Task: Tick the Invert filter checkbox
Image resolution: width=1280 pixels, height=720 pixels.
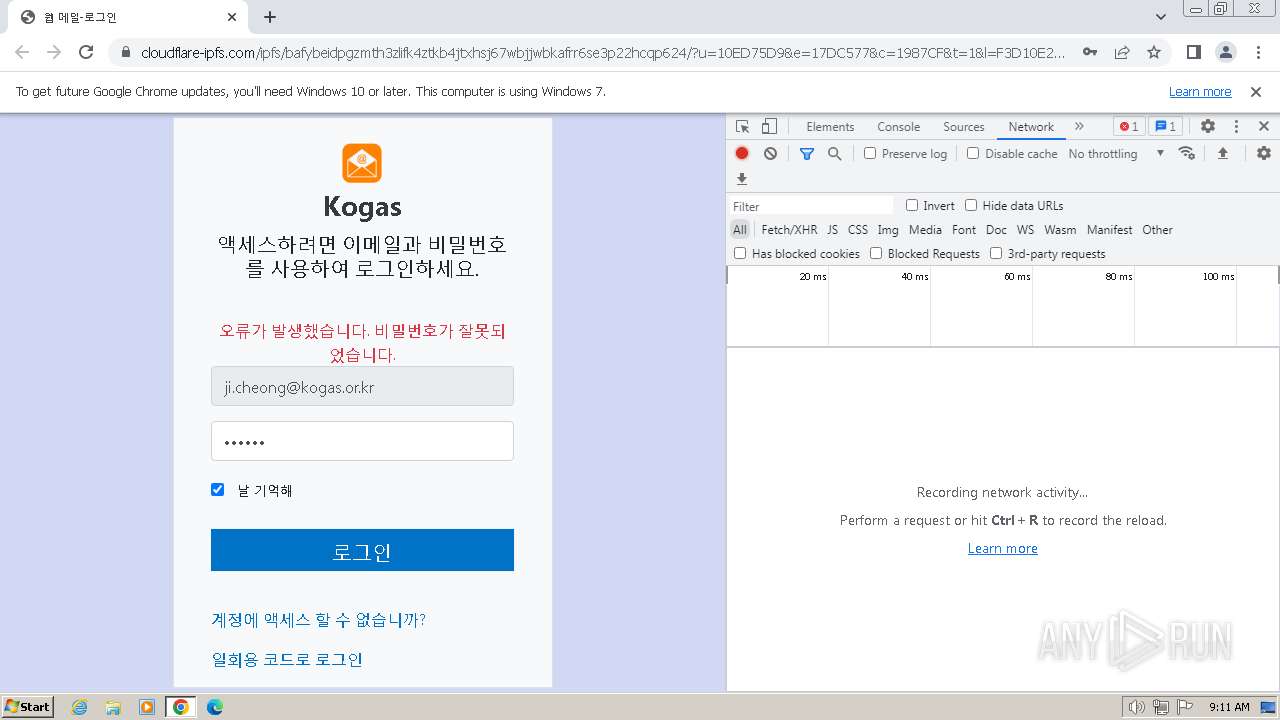Action: point(912,205)
